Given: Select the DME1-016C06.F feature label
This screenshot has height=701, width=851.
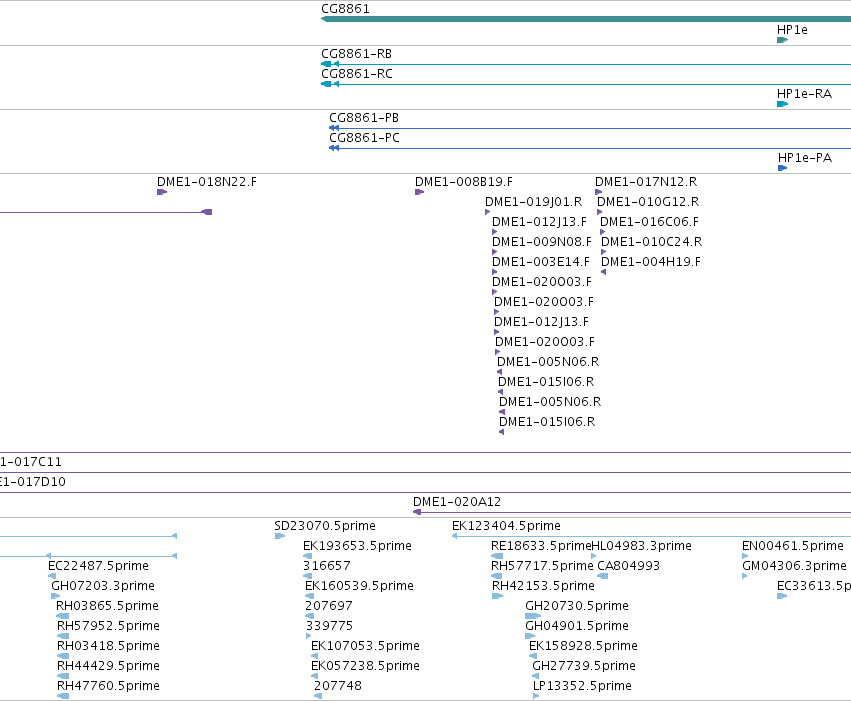Looking at the screenshot, I should [649, 222].
